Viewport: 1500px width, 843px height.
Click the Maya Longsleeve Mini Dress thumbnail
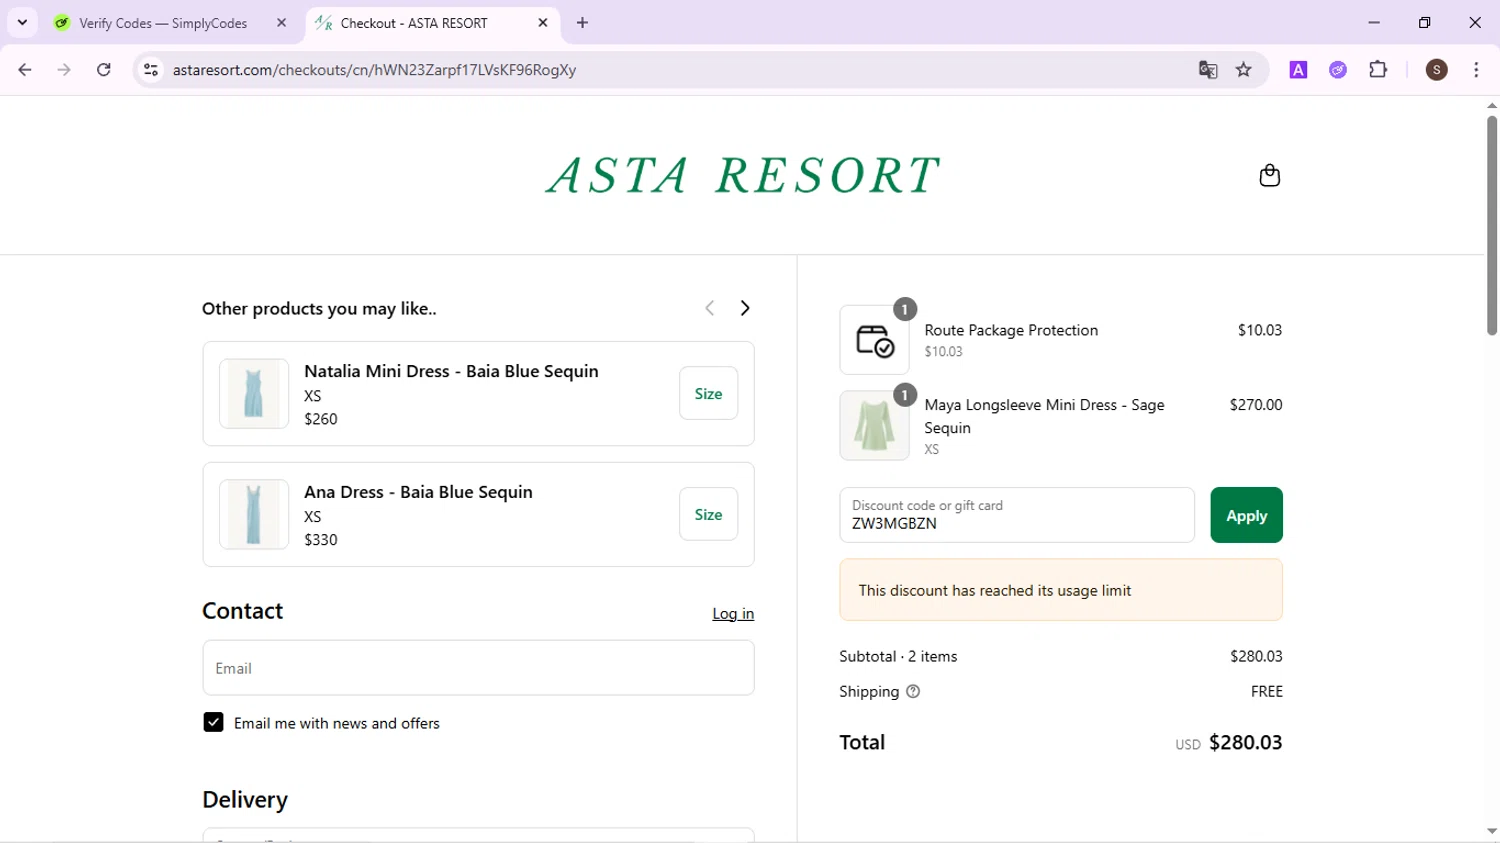(875, 425)
